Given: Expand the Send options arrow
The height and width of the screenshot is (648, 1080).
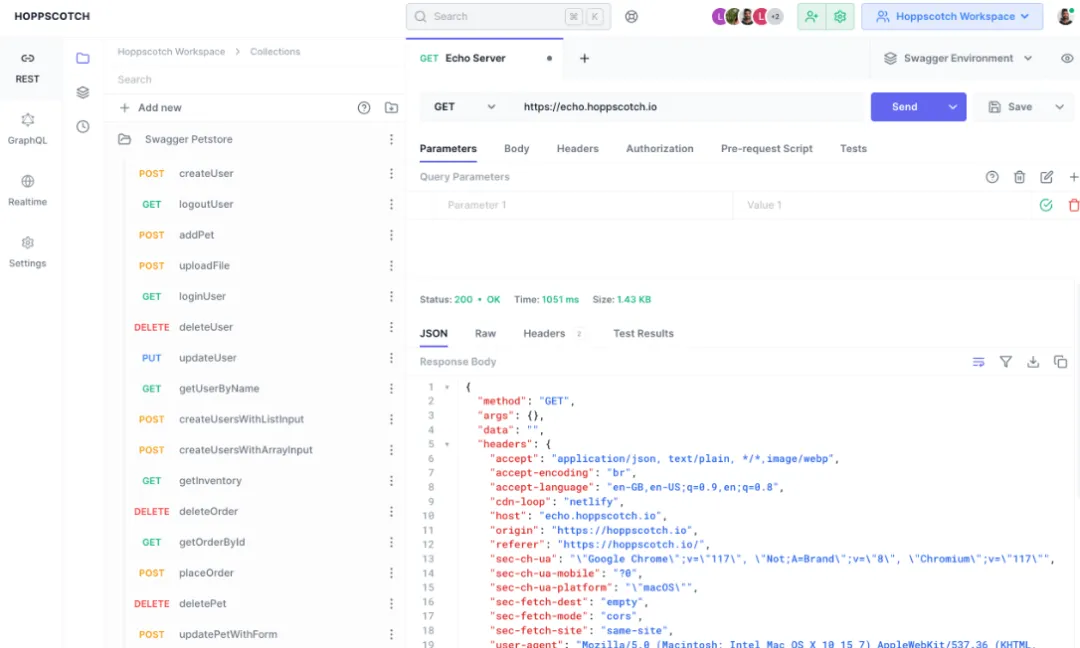Looking at the screenshot, I should 953,107.
